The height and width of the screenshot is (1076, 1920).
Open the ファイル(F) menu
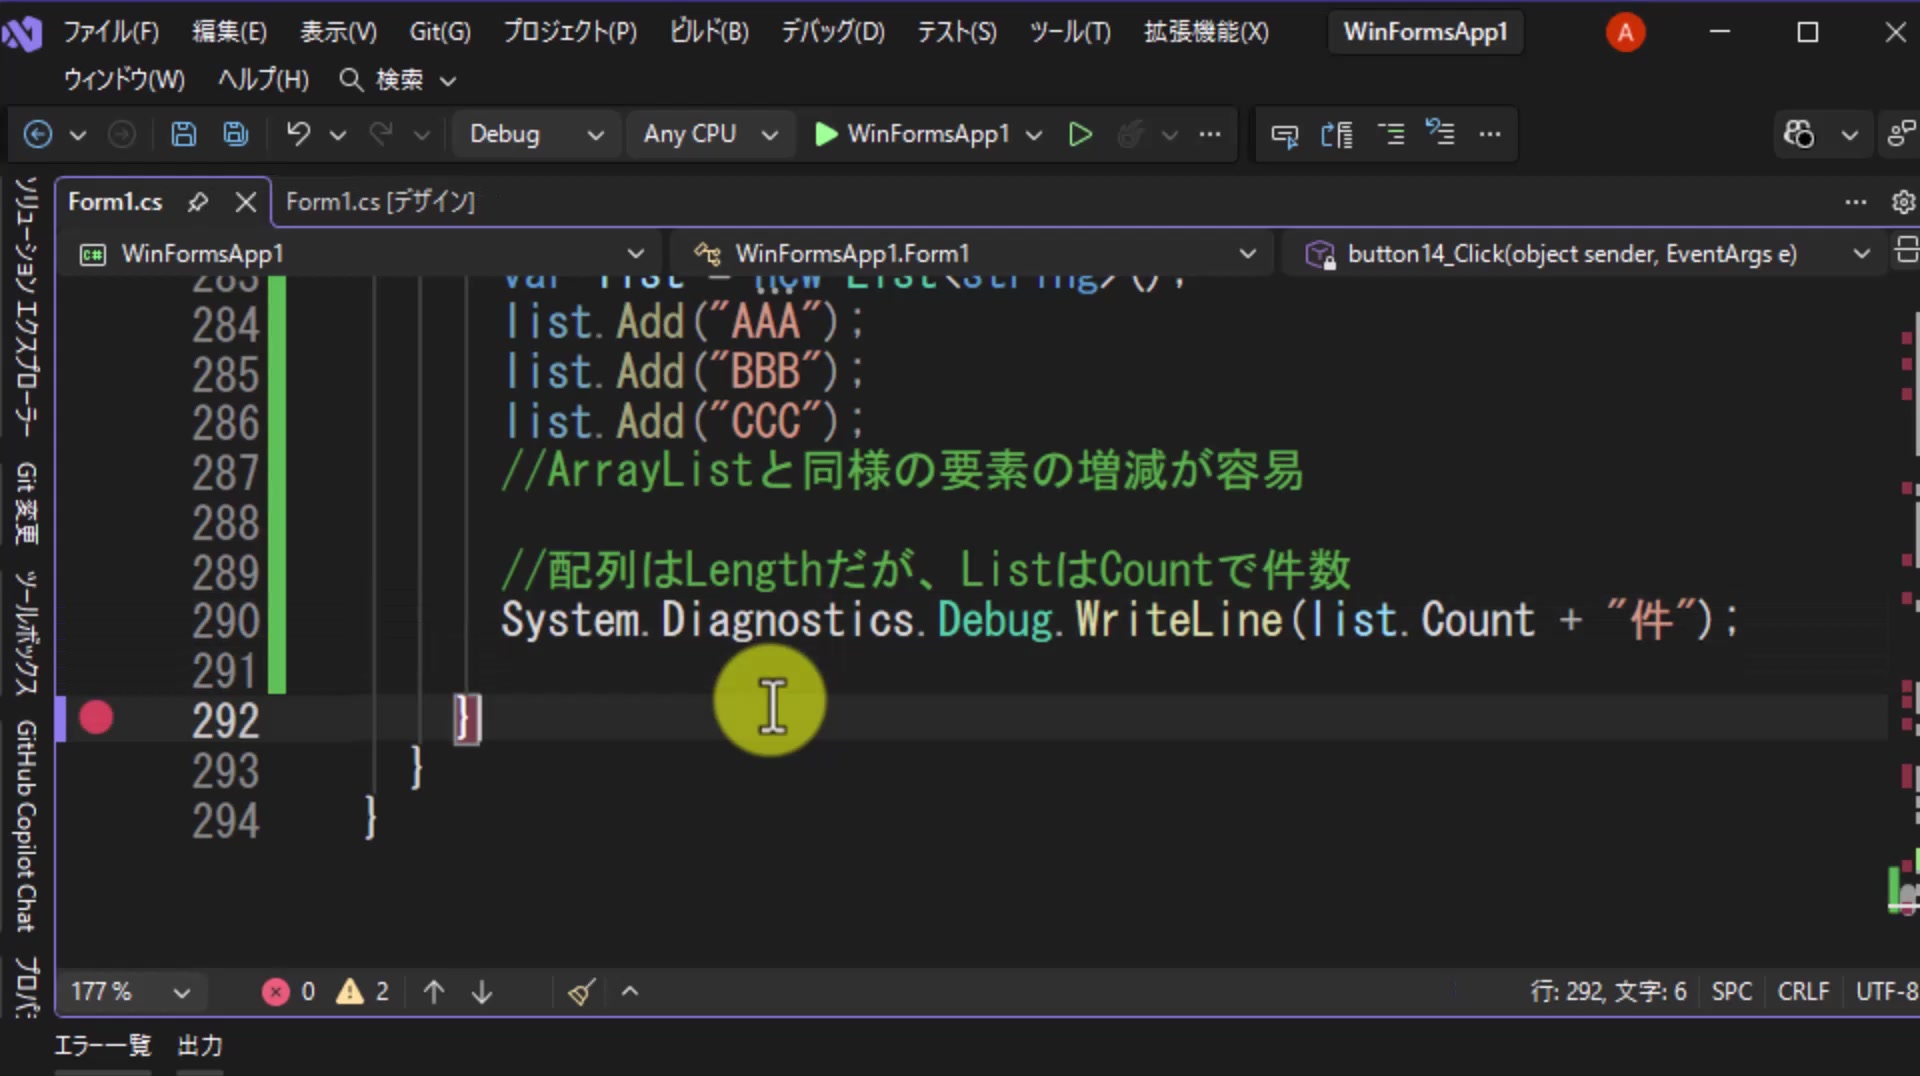[111, 32]
